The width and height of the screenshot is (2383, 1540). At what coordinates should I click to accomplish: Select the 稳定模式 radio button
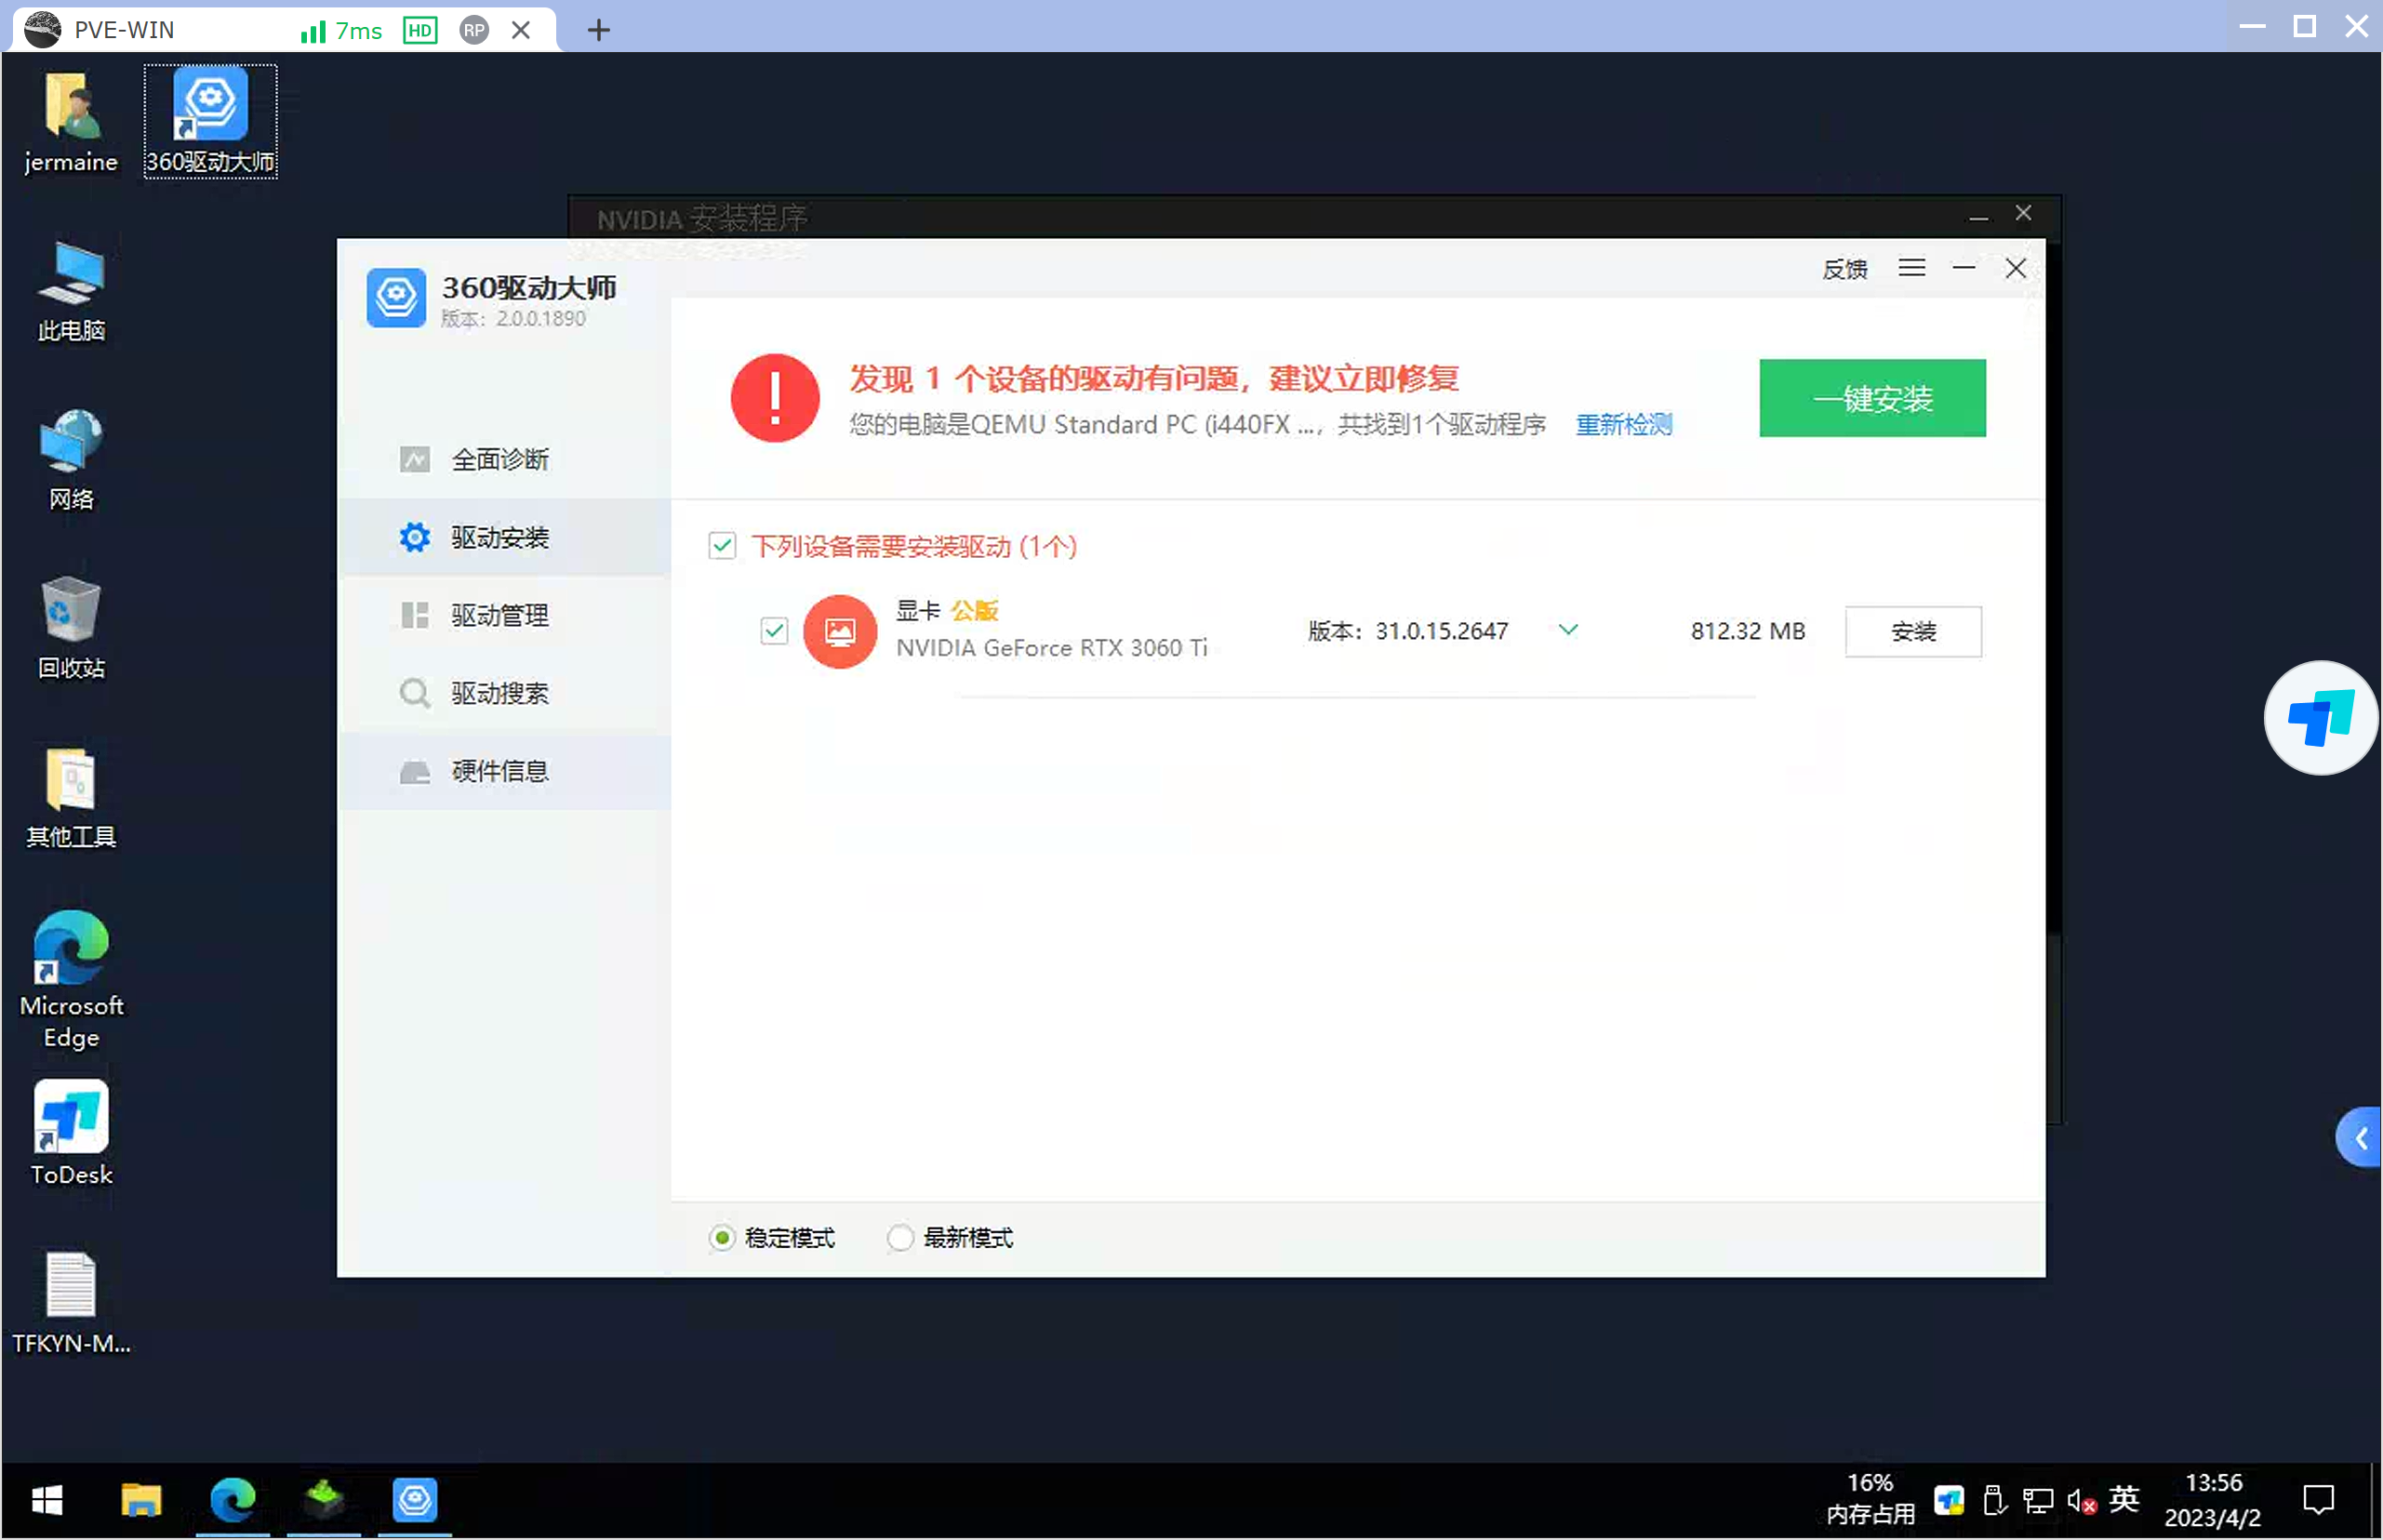(721, 1237)
